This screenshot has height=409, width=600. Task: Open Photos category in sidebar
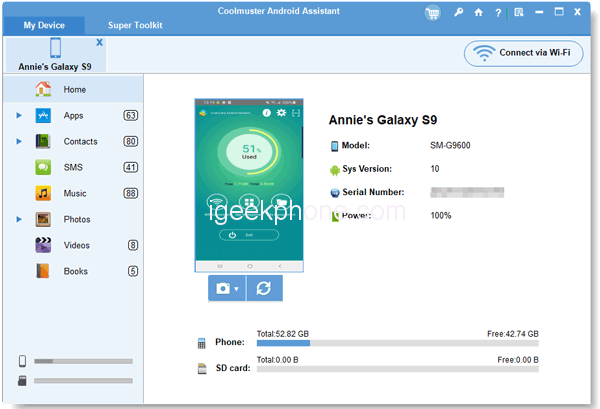(73, 220)
